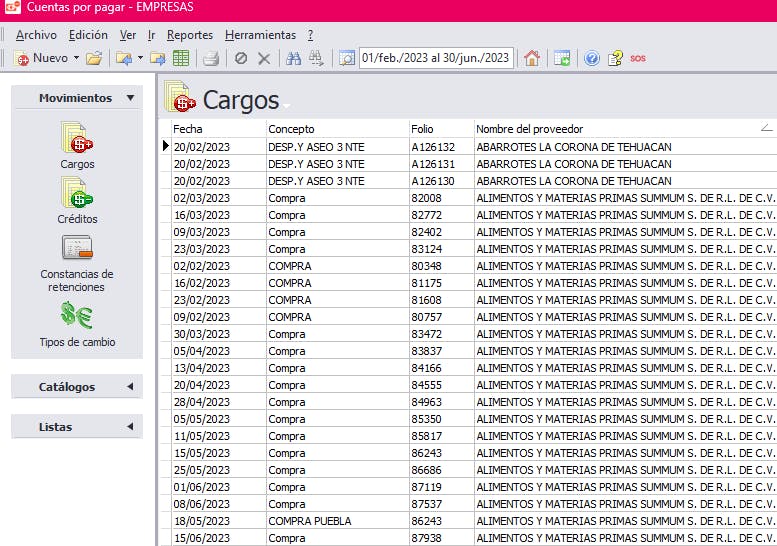Select folio A126130 cell
The height and width of the screenshot is (546, 777).
442,181
